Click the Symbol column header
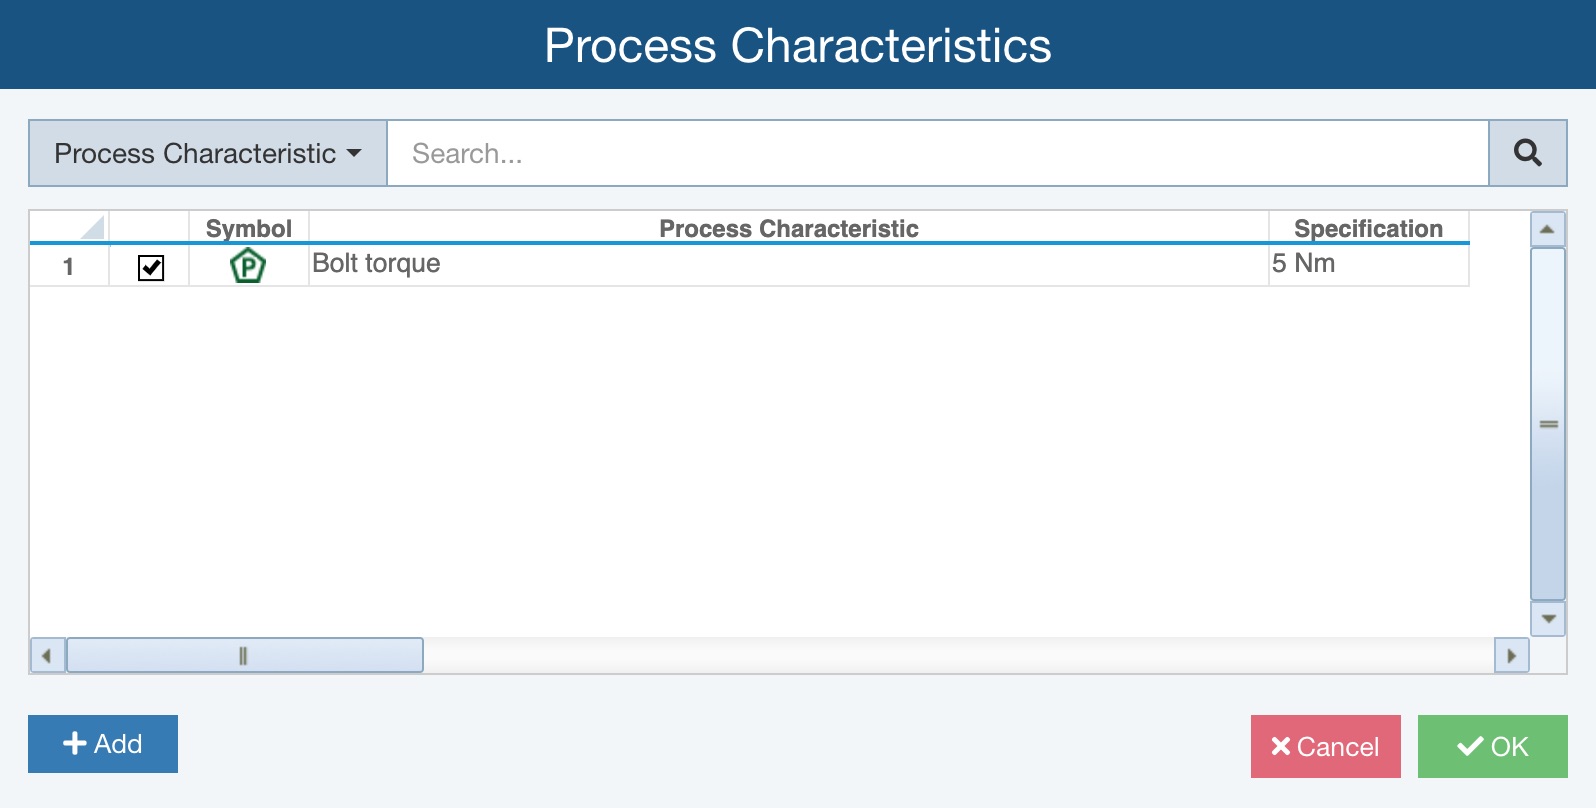Image resolution: width=1596 pixels, height=808 pixels. pos(248,228)
